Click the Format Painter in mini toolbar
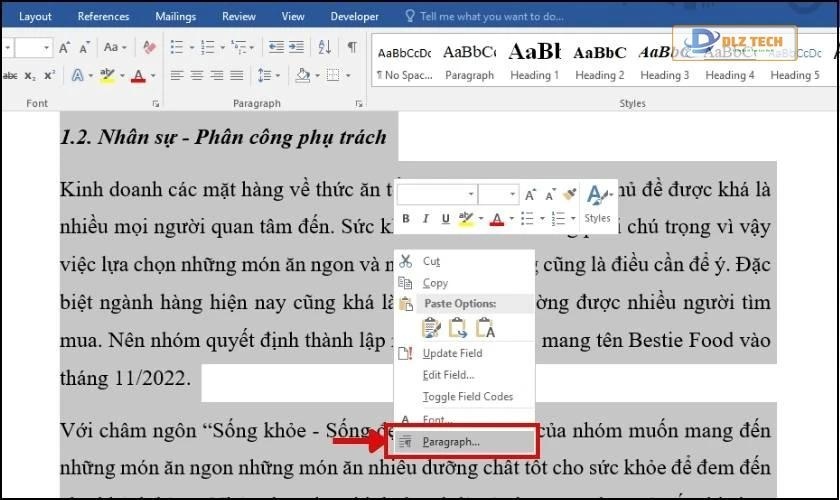This screenshot has width=840, height=500. click(570, 194)
